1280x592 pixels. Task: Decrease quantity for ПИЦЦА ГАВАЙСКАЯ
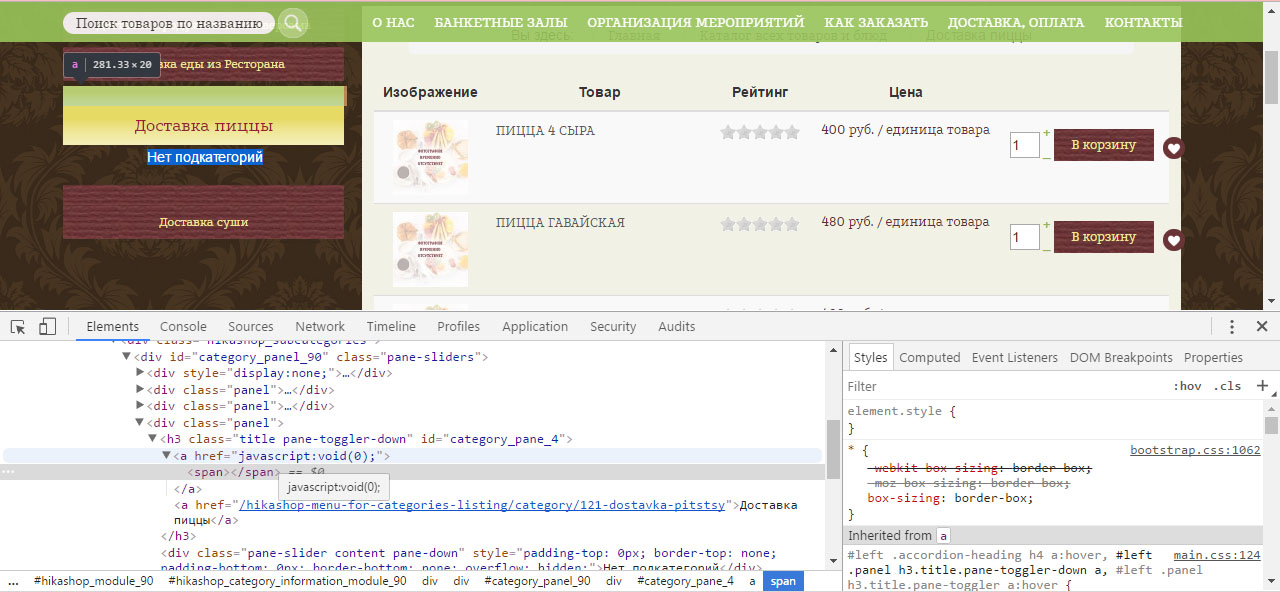click(1047, 249)
